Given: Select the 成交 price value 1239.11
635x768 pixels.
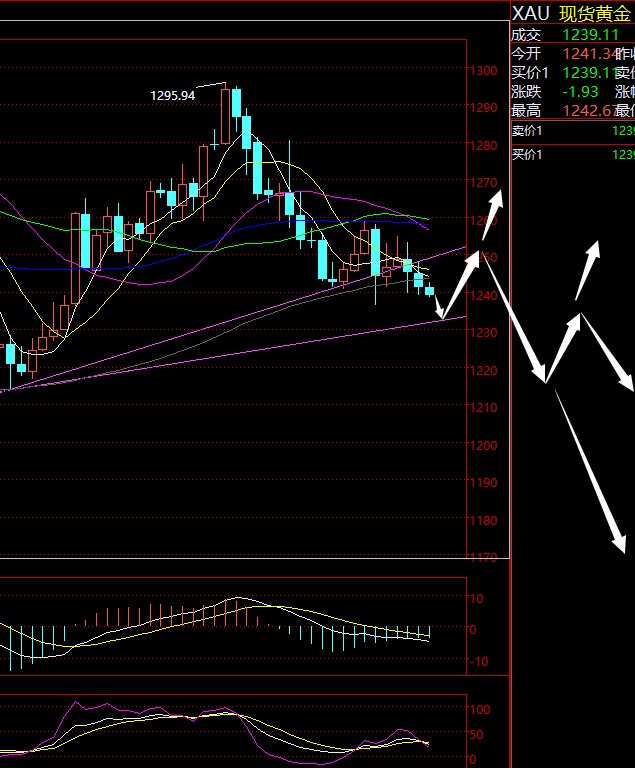Looking at the screenshot, I should tap(591, 35).
